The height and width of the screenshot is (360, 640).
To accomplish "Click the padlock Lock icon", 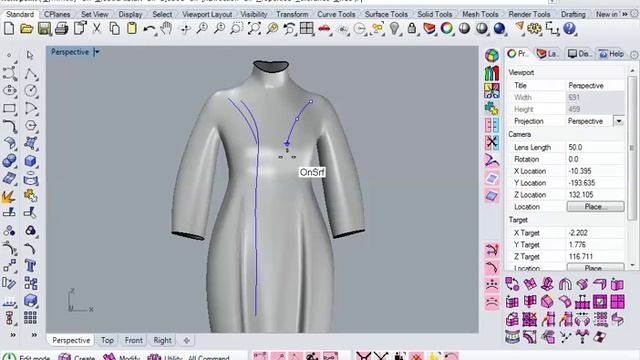I will coord(412,29).
